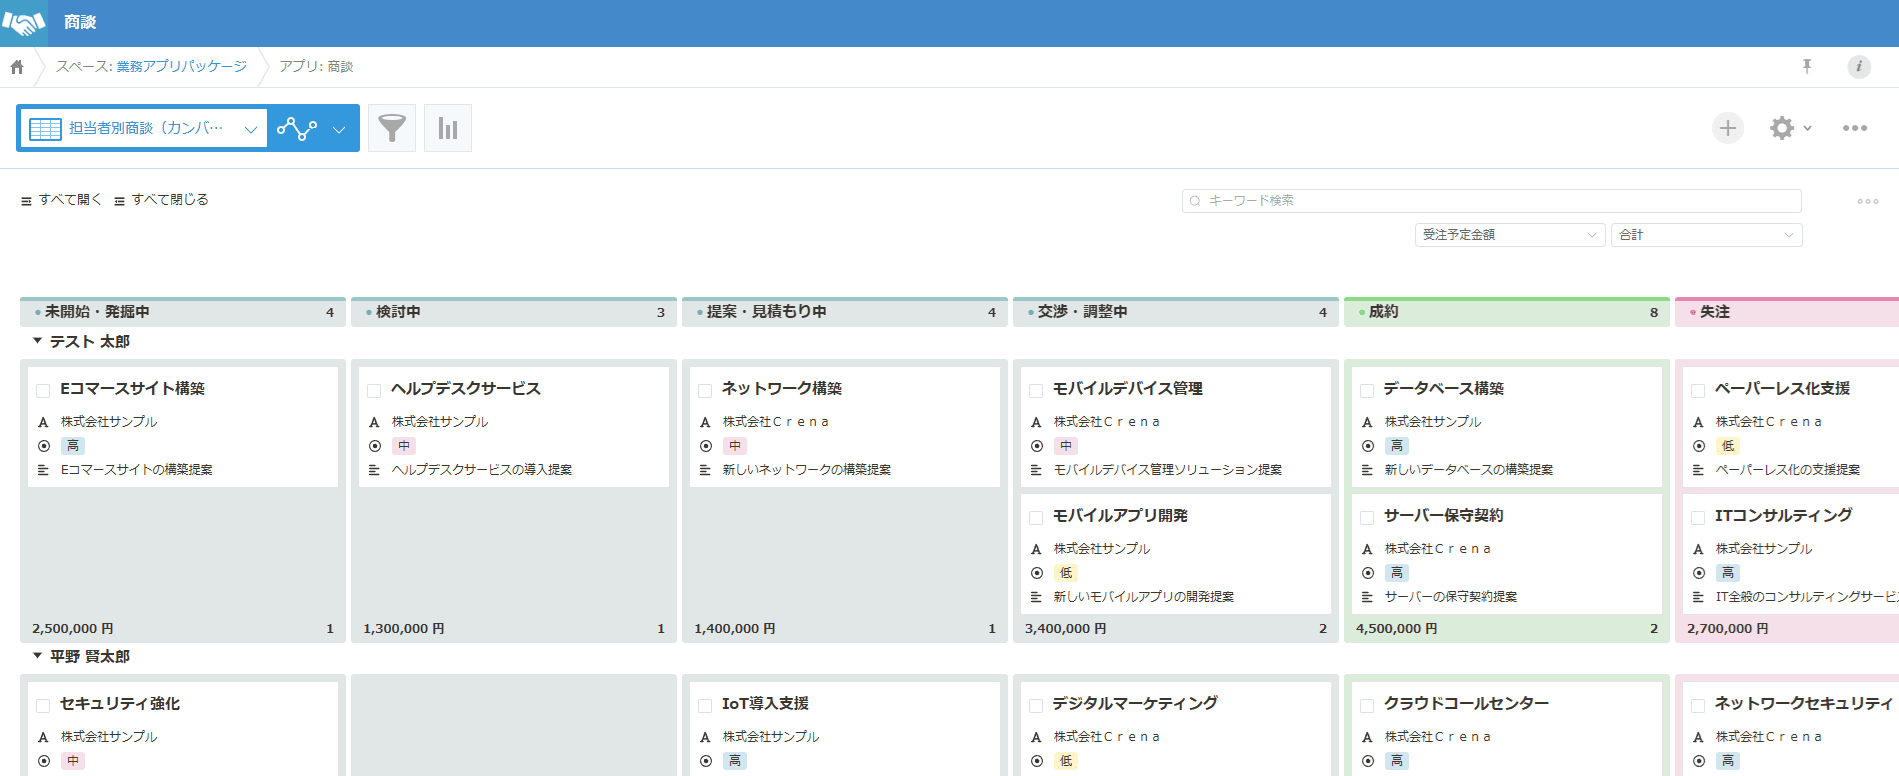Image resolution: width=1899 pixels, height=776 pixels.
Task: Check the ヘルプデスクサービス card checkbox
Action: pos(374,391)
